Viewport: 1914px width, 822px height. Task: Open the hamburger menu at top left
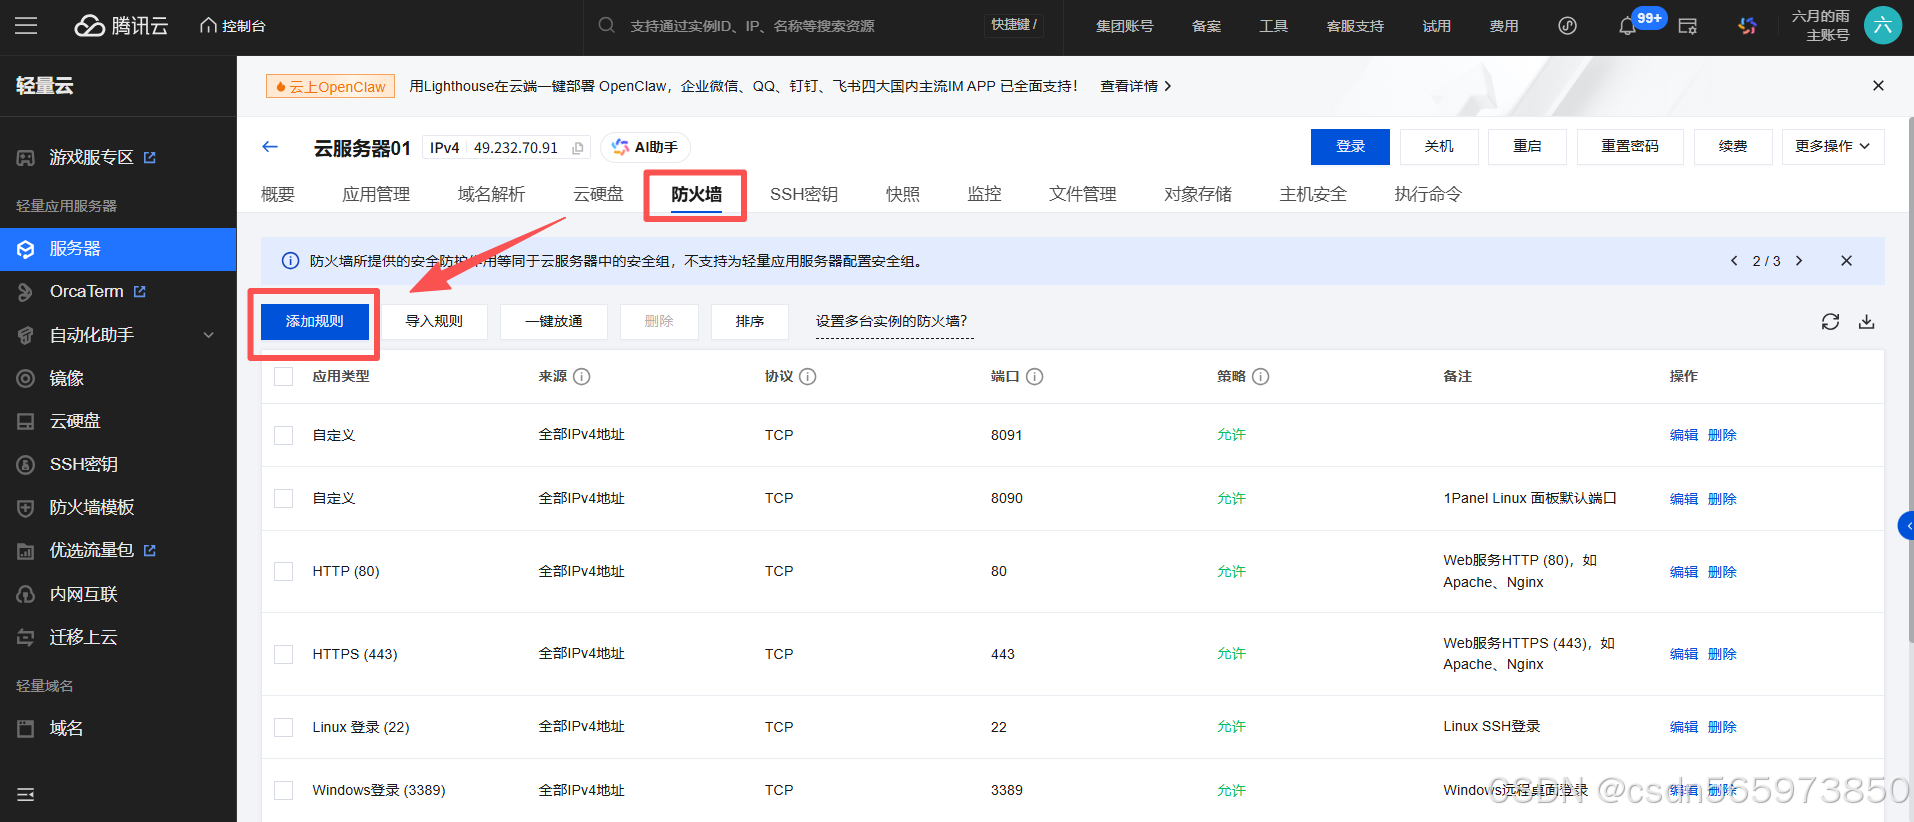tap(26, 26)
